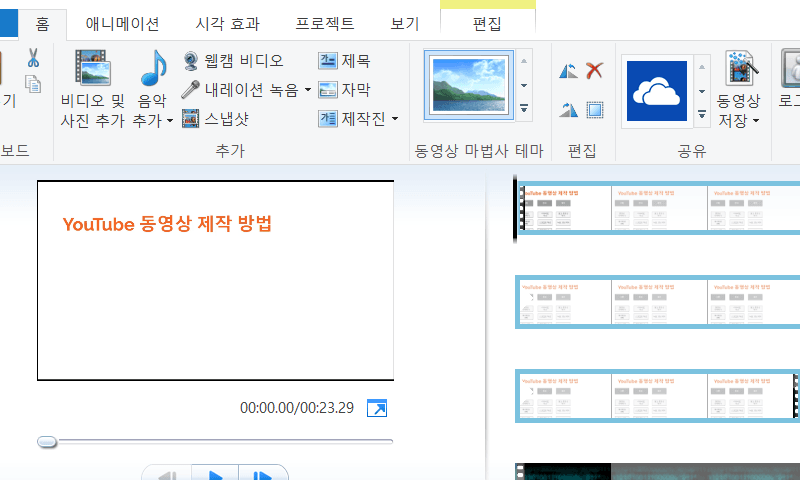Click 비디오 및 사진 추가
Image resolution: width=800 pixels, height=480 pixels.
coord(92,89)
